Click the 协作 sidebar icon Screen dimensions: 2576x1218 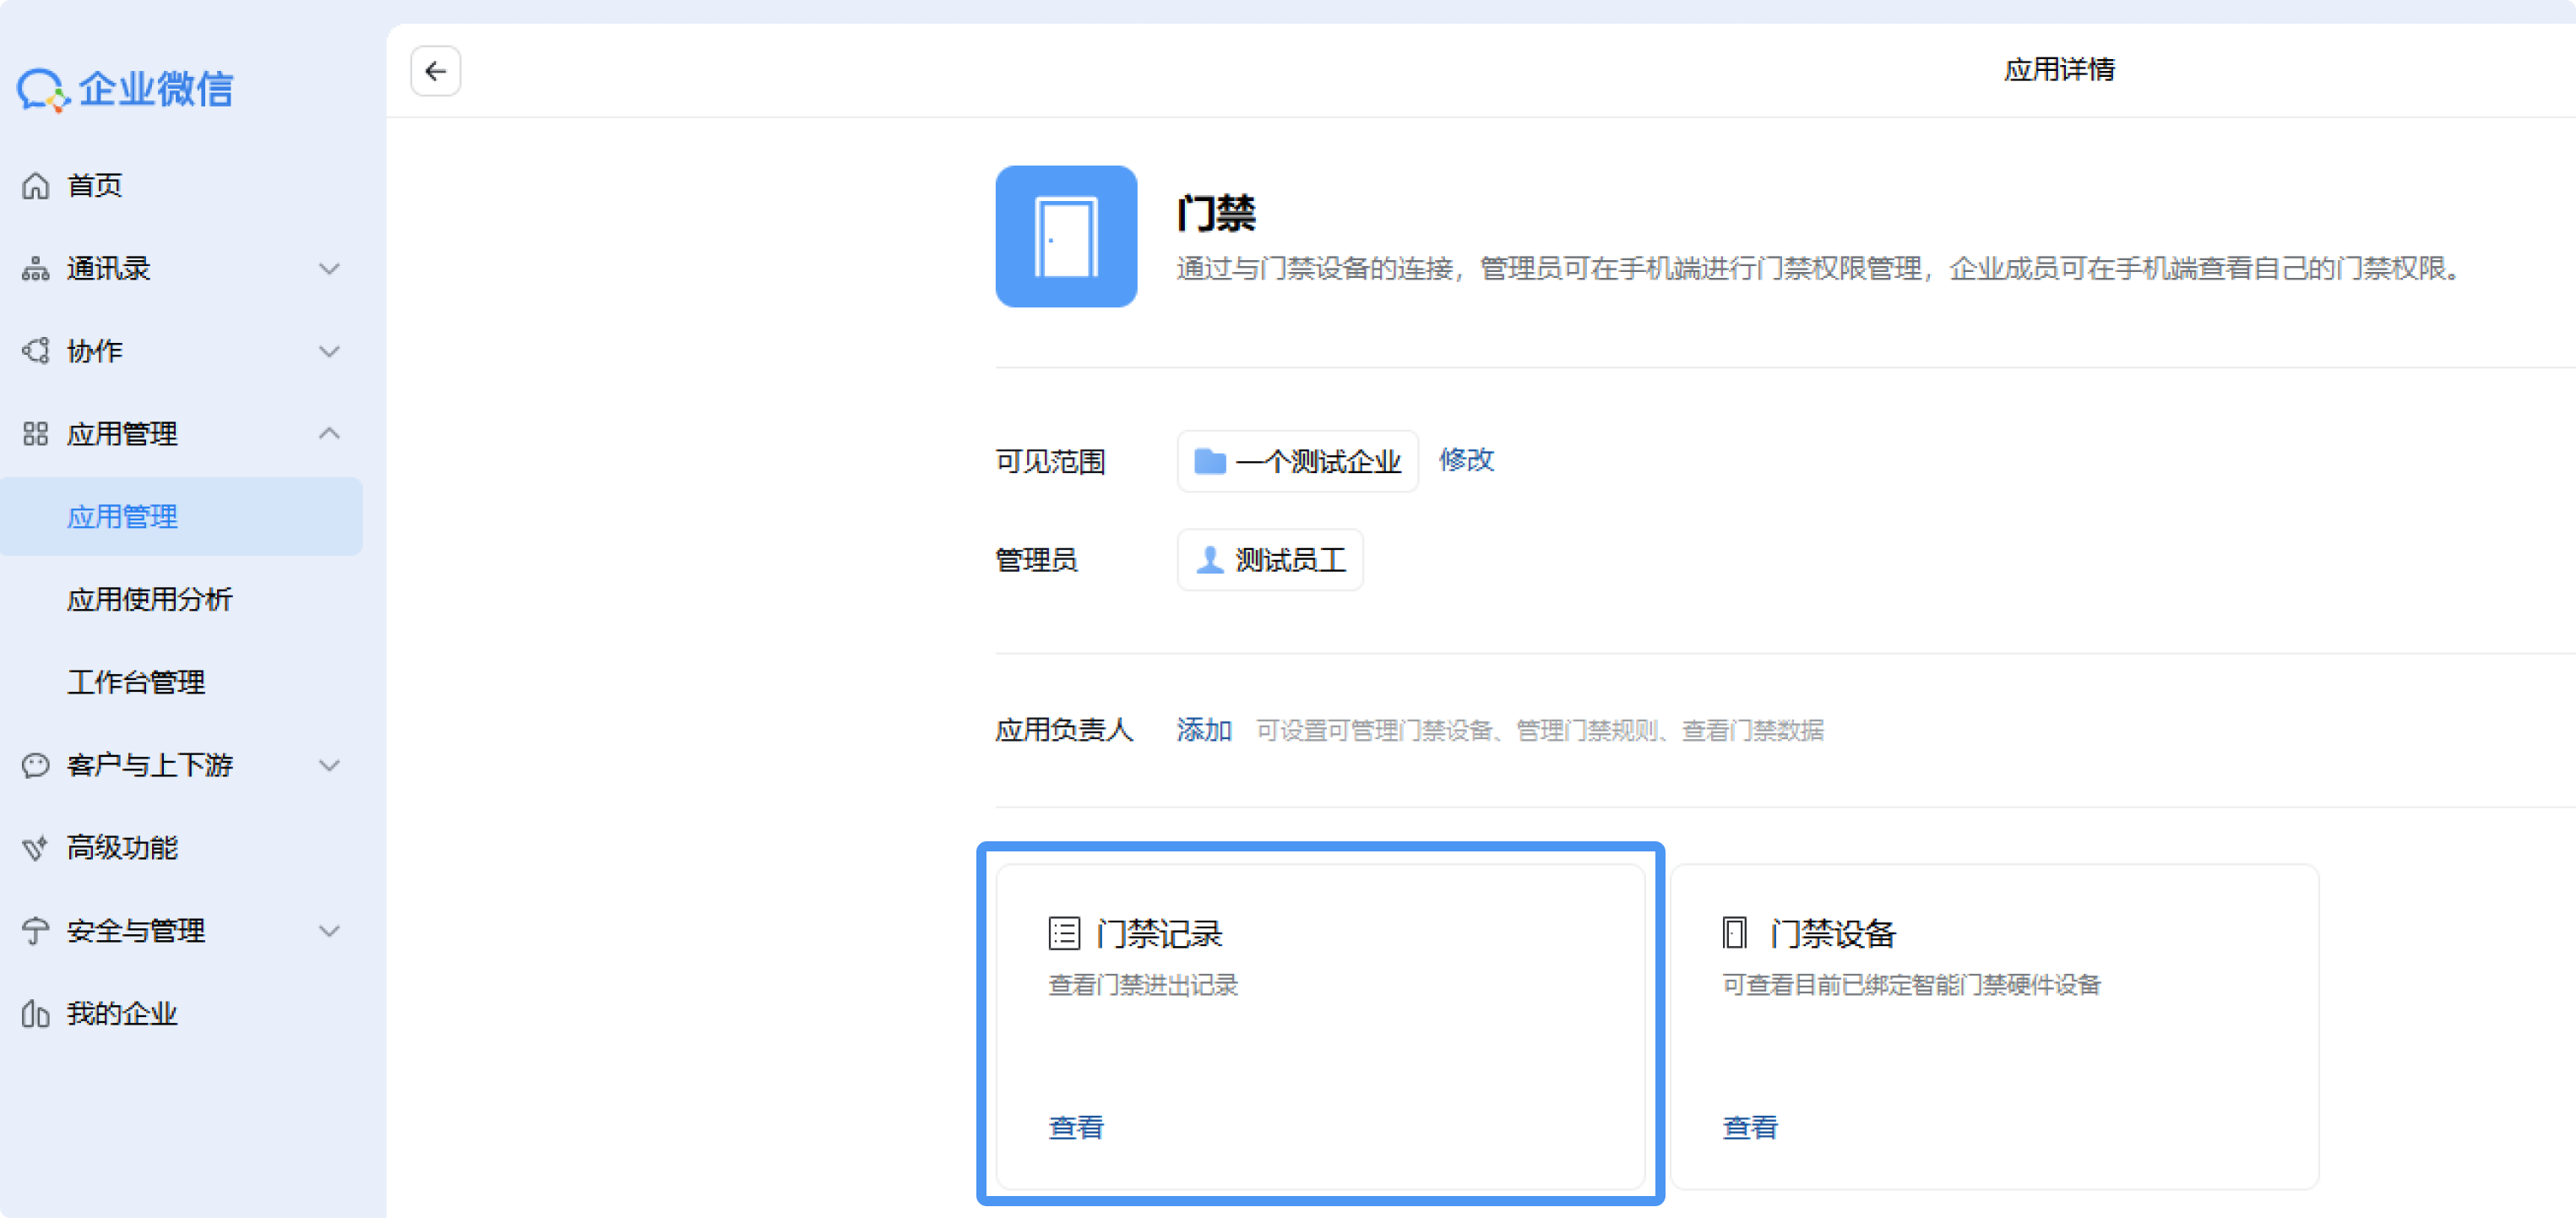[x=35, y=351]
